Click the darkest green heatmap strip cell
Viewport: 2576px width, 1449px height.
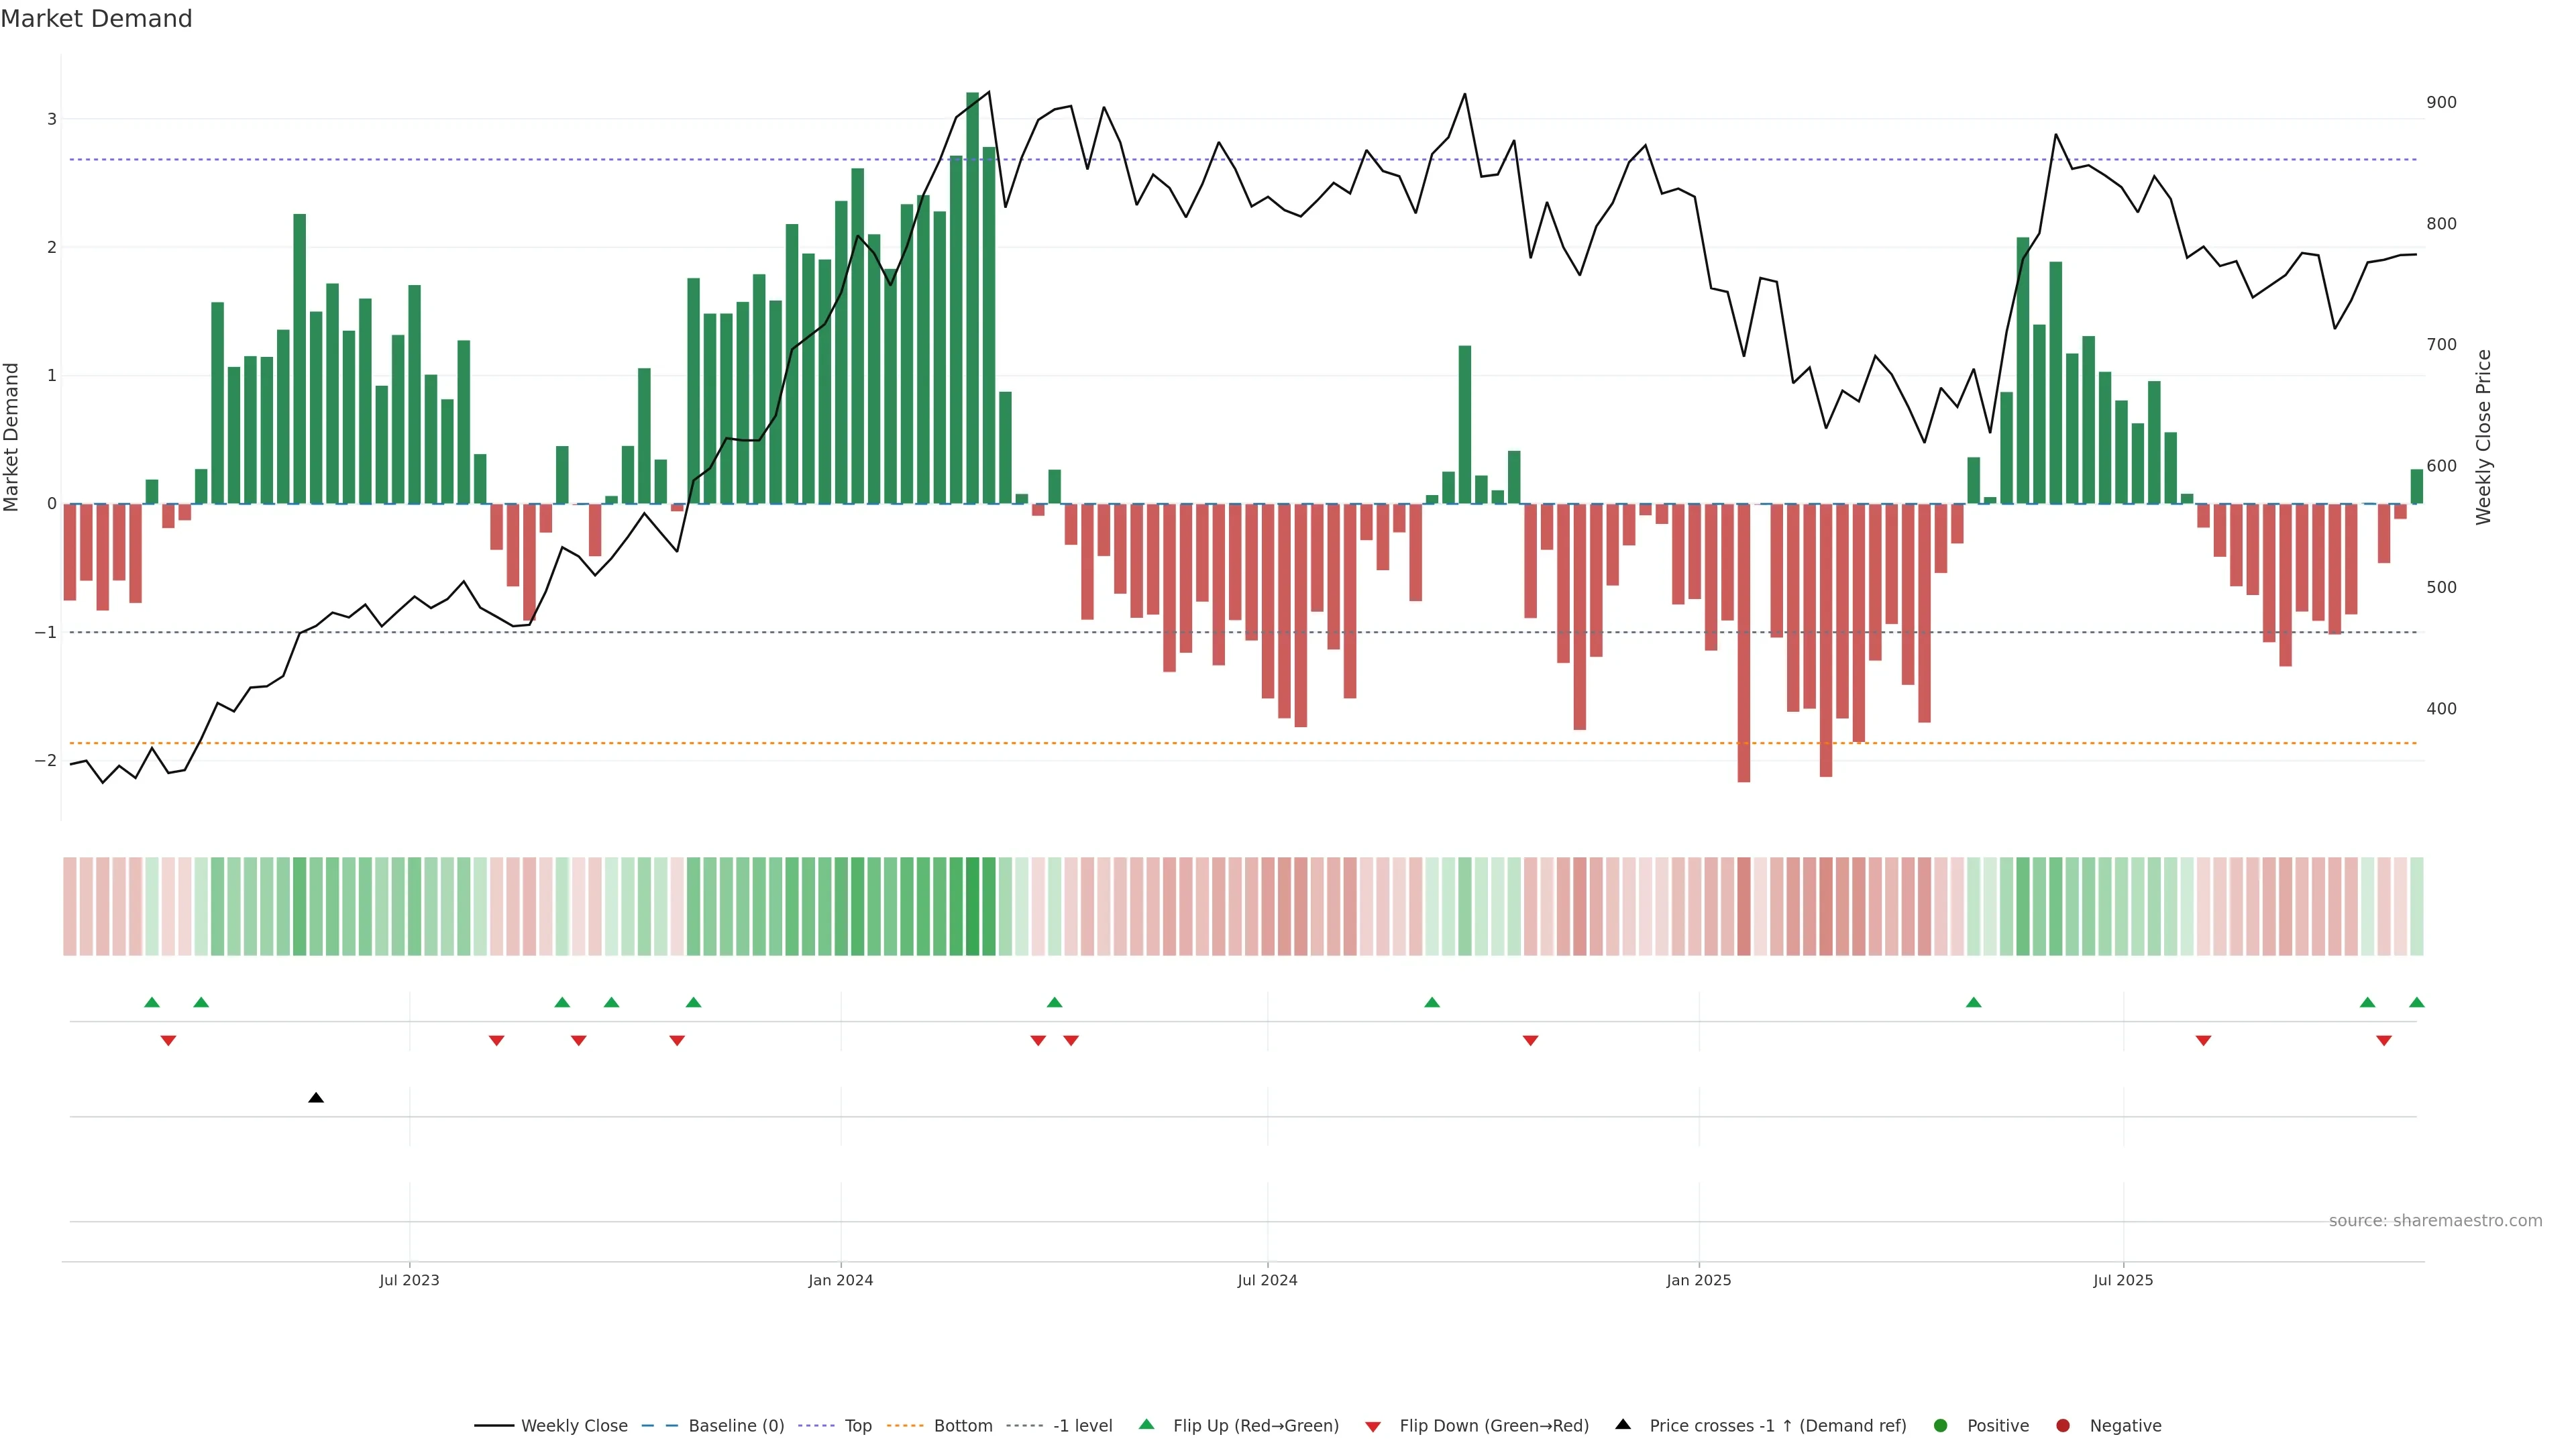[972, 906]
